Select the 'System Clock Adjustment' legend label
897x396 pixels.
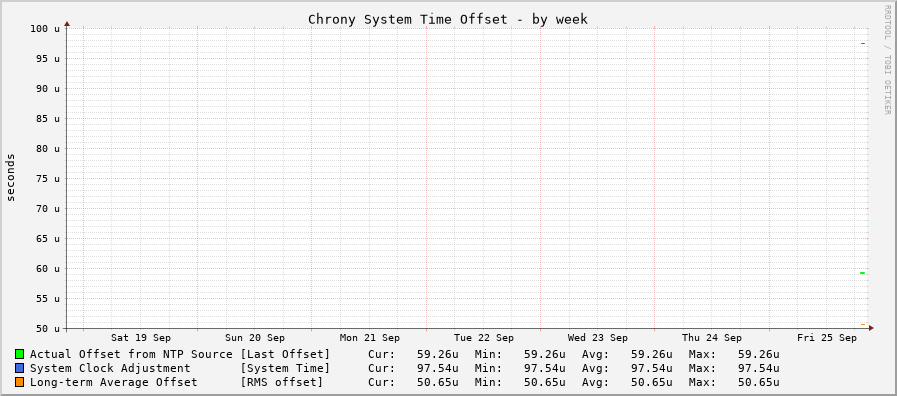pos(110,368)
